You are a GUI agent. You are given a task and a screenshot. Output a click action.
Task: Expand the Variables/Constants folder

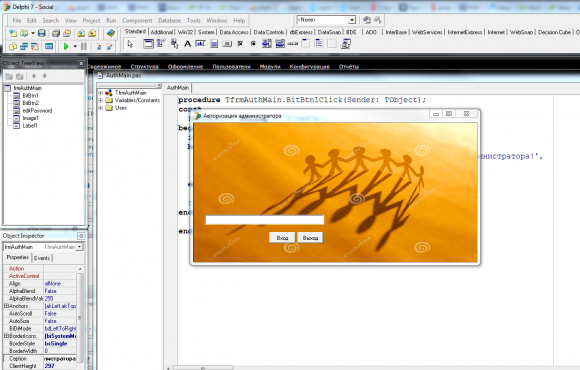point(101,100)
